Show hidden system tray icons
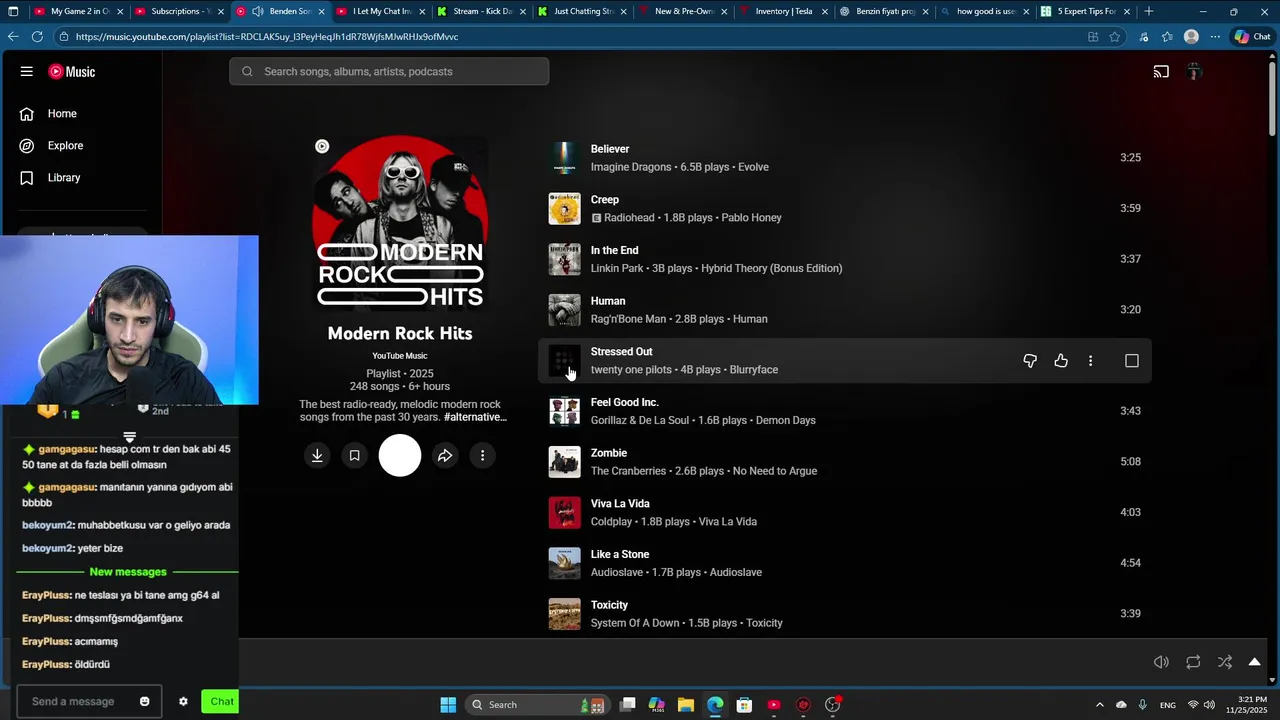Screen dimensions: 1280x720 (x=1100, y=705)
